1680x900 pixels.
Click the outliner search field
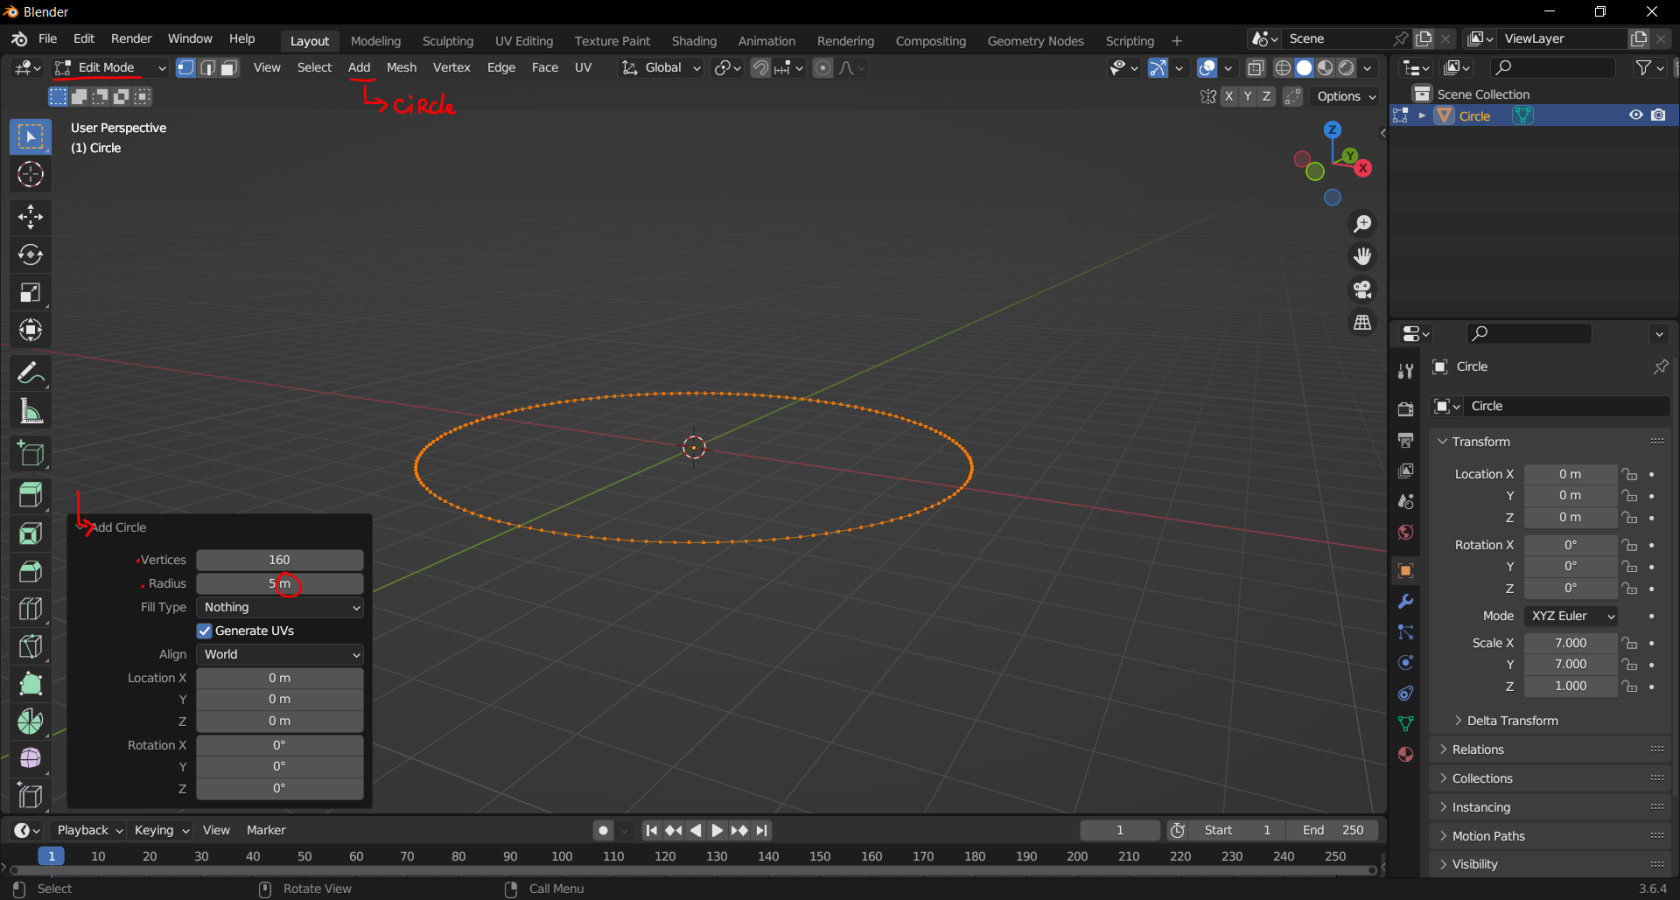pos(1552,67)
